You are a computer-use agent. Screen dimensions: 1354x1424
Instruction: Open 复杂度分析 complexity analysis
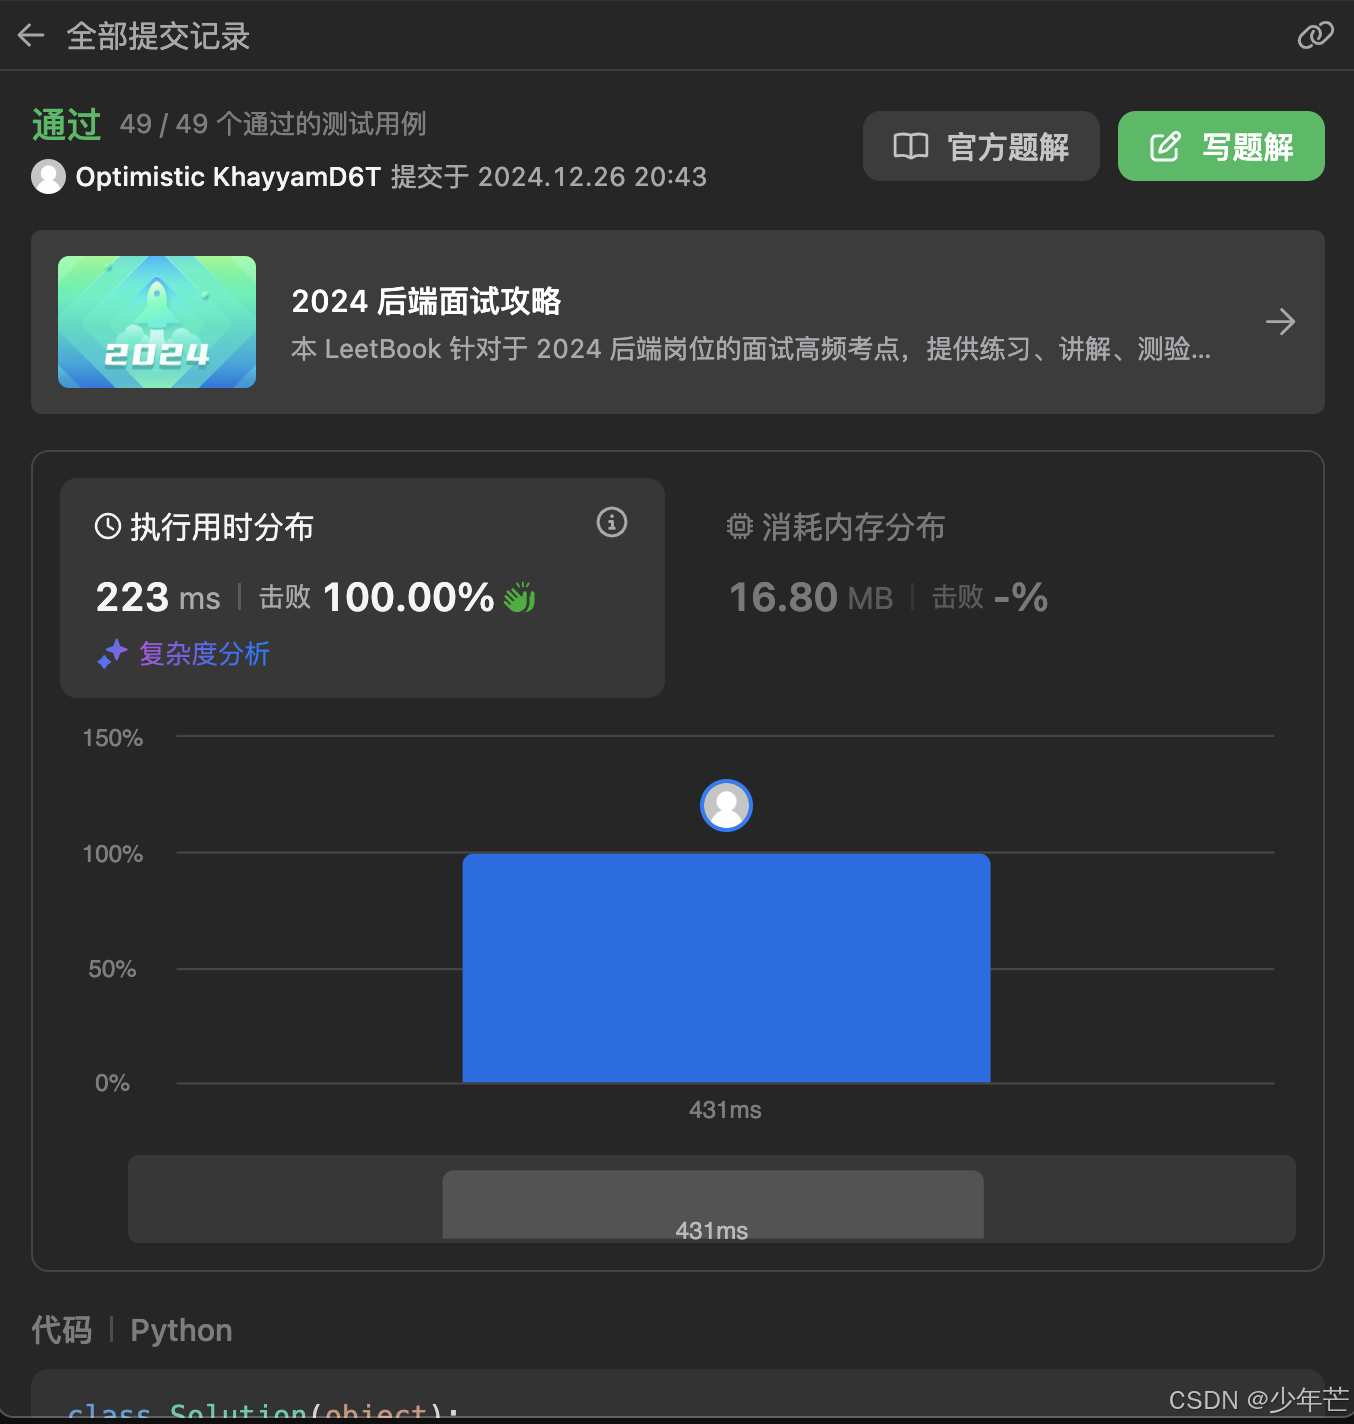204,654
